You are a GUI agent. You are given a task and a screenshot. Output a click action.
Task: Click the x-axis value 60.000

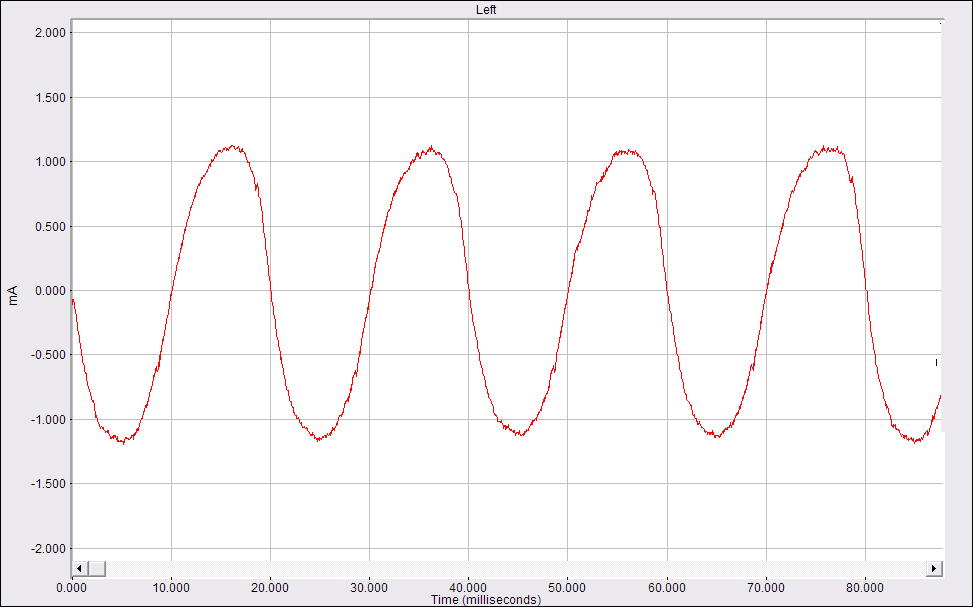tap(667, 588)
